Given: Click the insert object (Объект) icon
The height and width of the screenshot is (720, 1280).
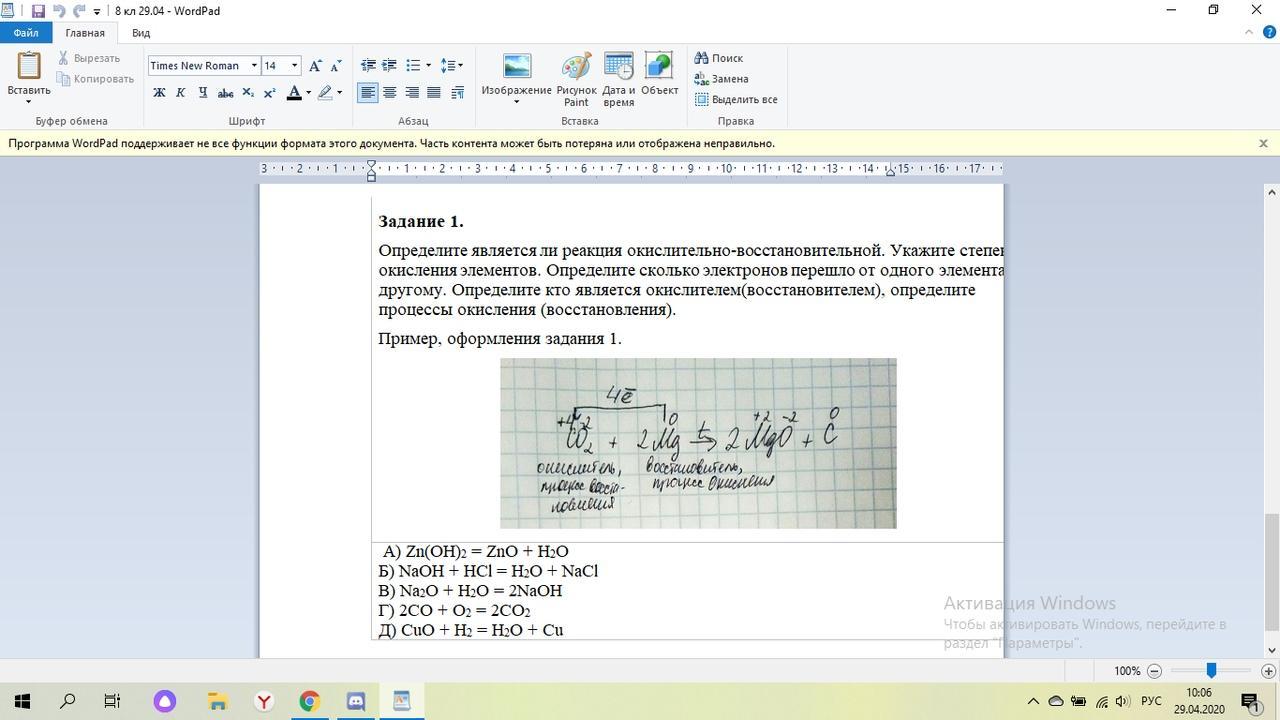Looking at the screenshot, I should 659,68.
